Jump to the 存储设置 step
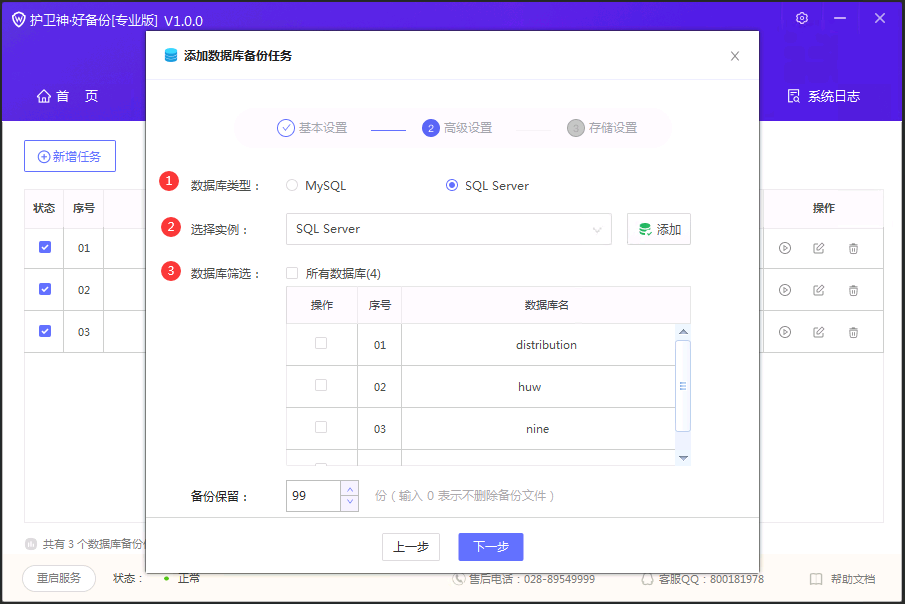 point(602,128)
